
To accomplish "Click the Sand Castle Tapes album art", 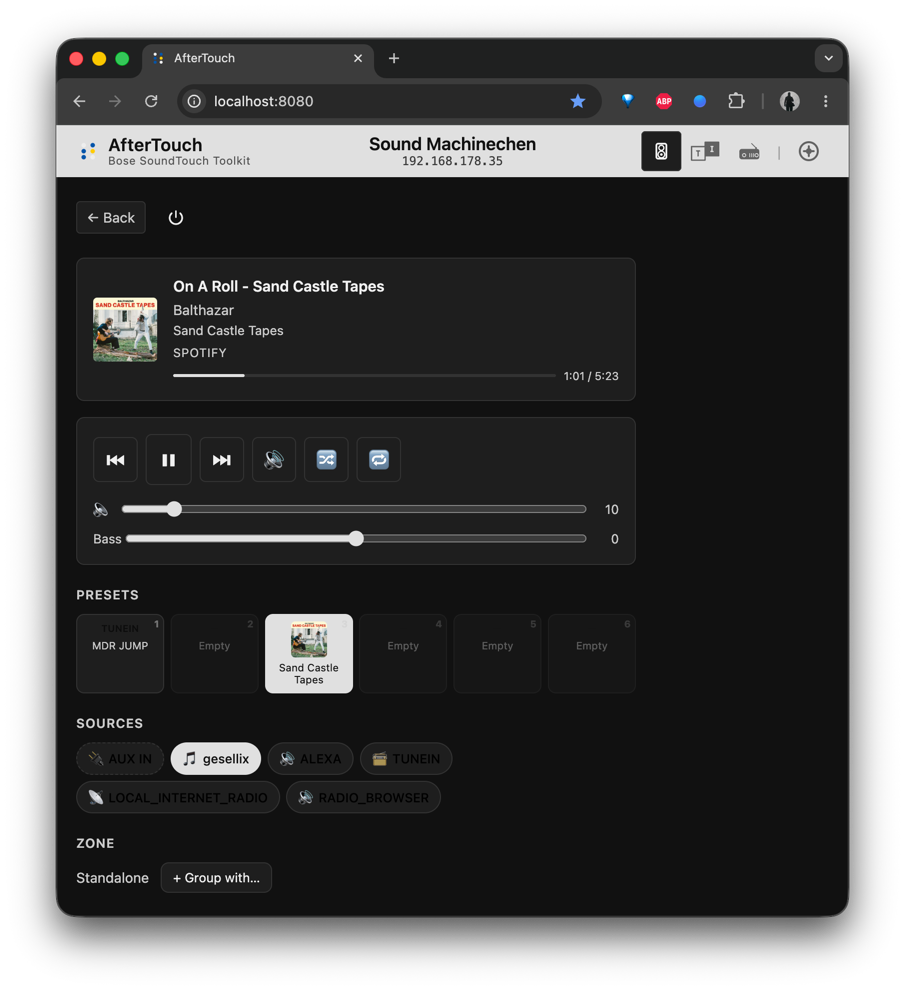I will coord(125,329).
